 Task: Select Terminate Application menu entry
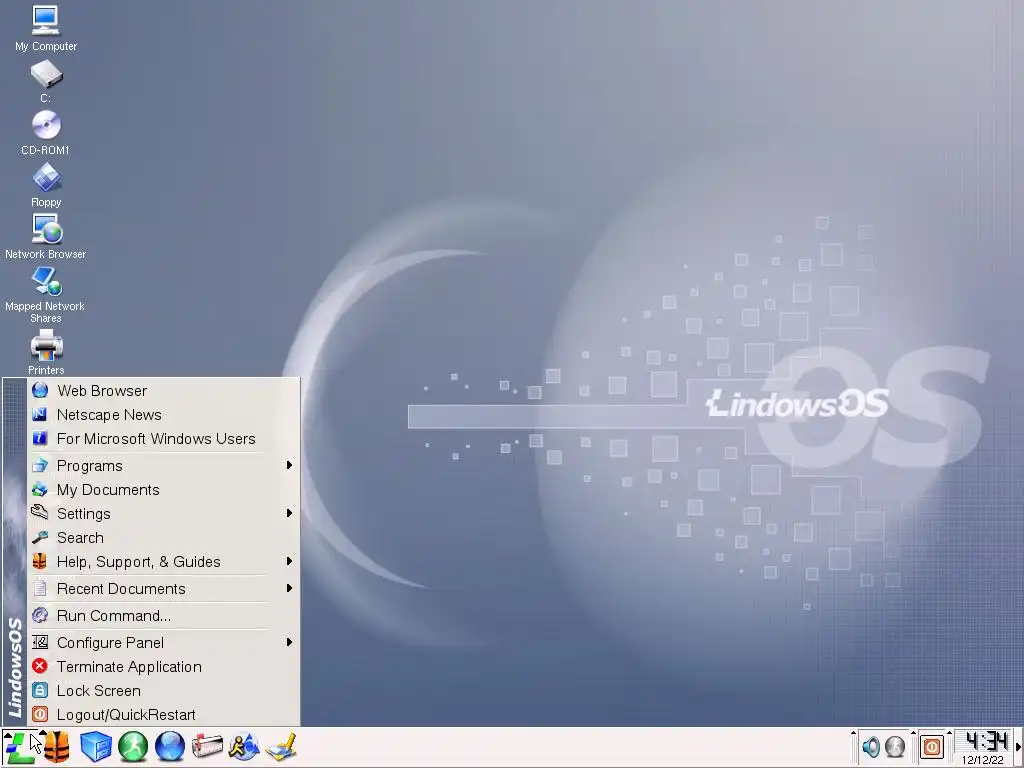click(x=164, y=667)
